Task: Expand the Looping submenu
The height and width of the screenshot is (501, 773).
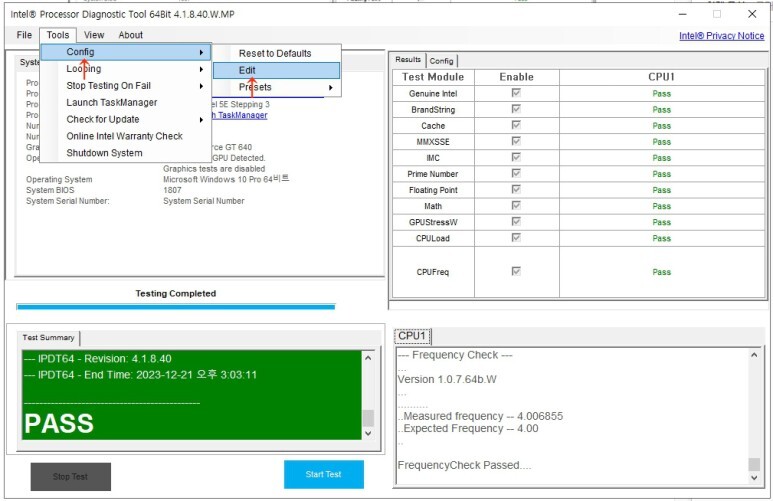Action: [x=126, y=69]
